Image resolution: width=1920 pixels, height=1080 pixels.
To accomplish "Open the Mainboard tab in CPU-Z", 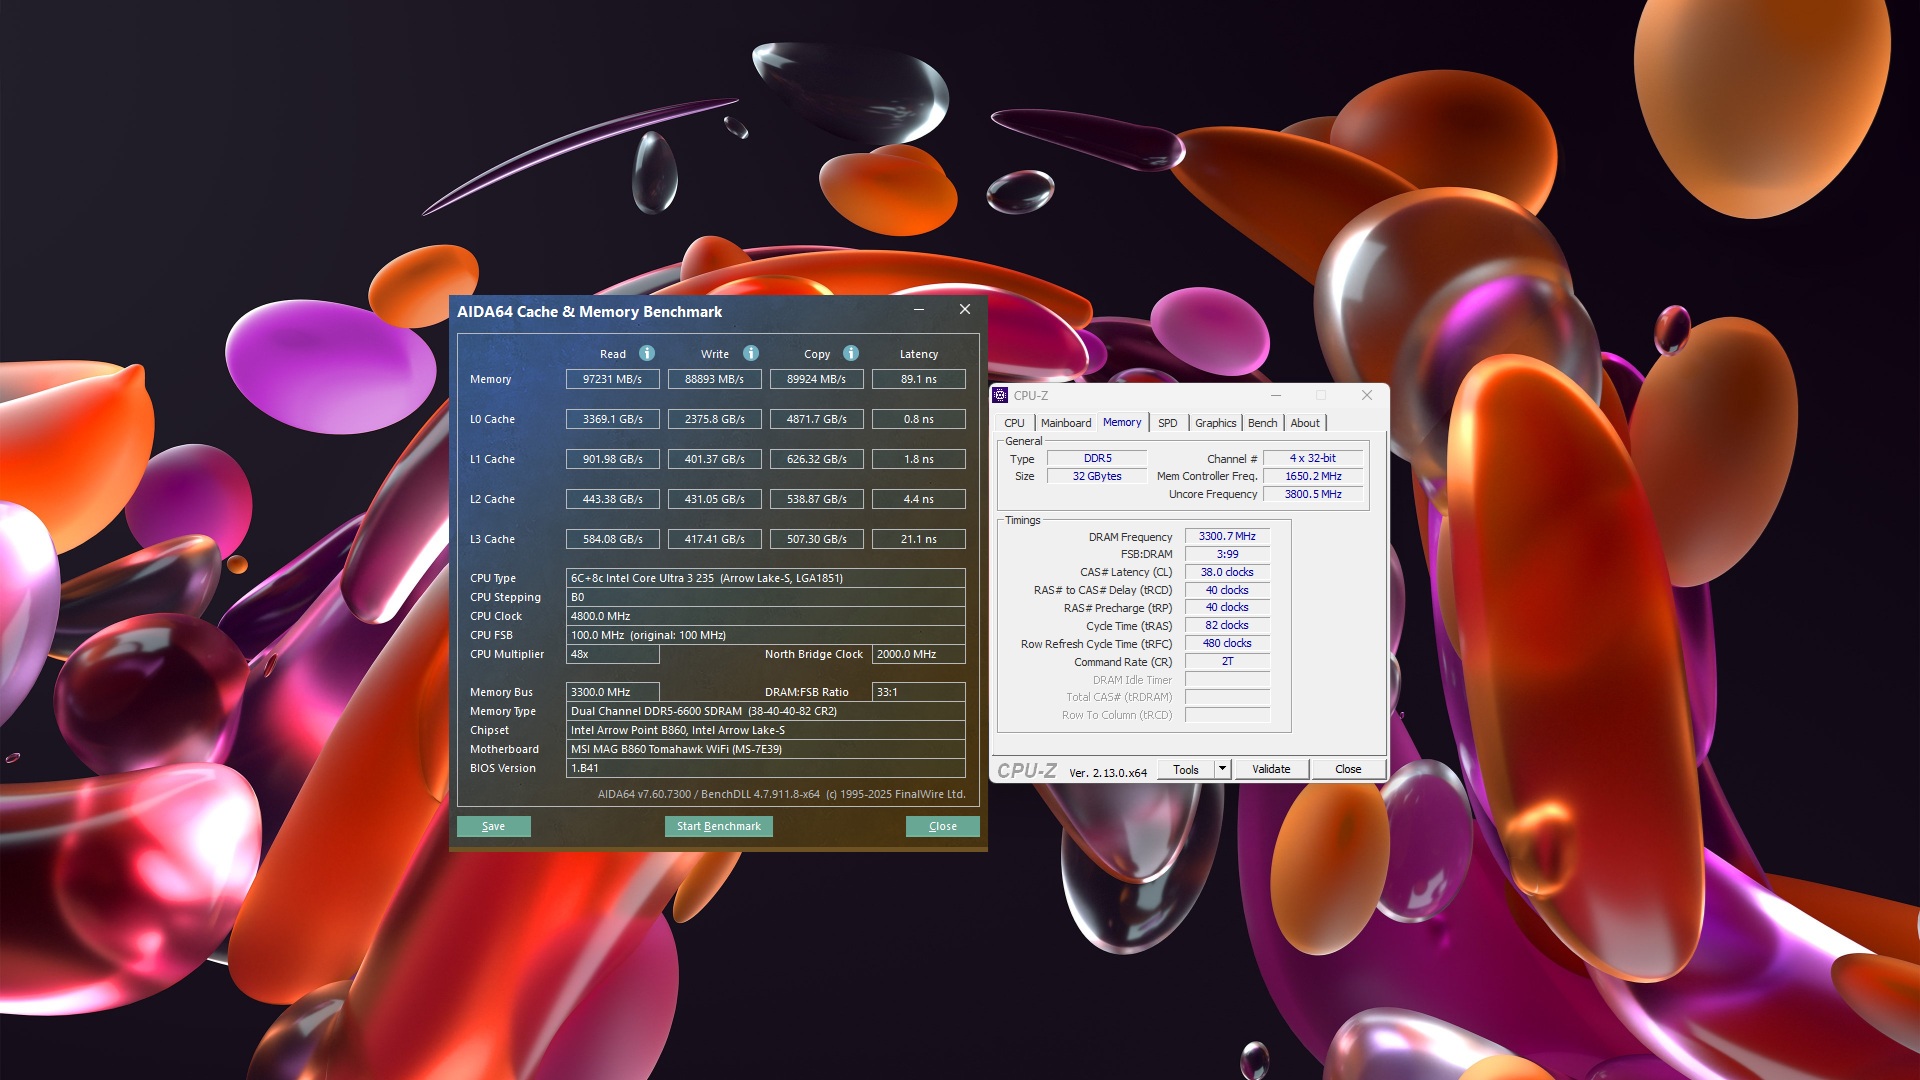I will pyautogui.click(x=1066, y=423).
